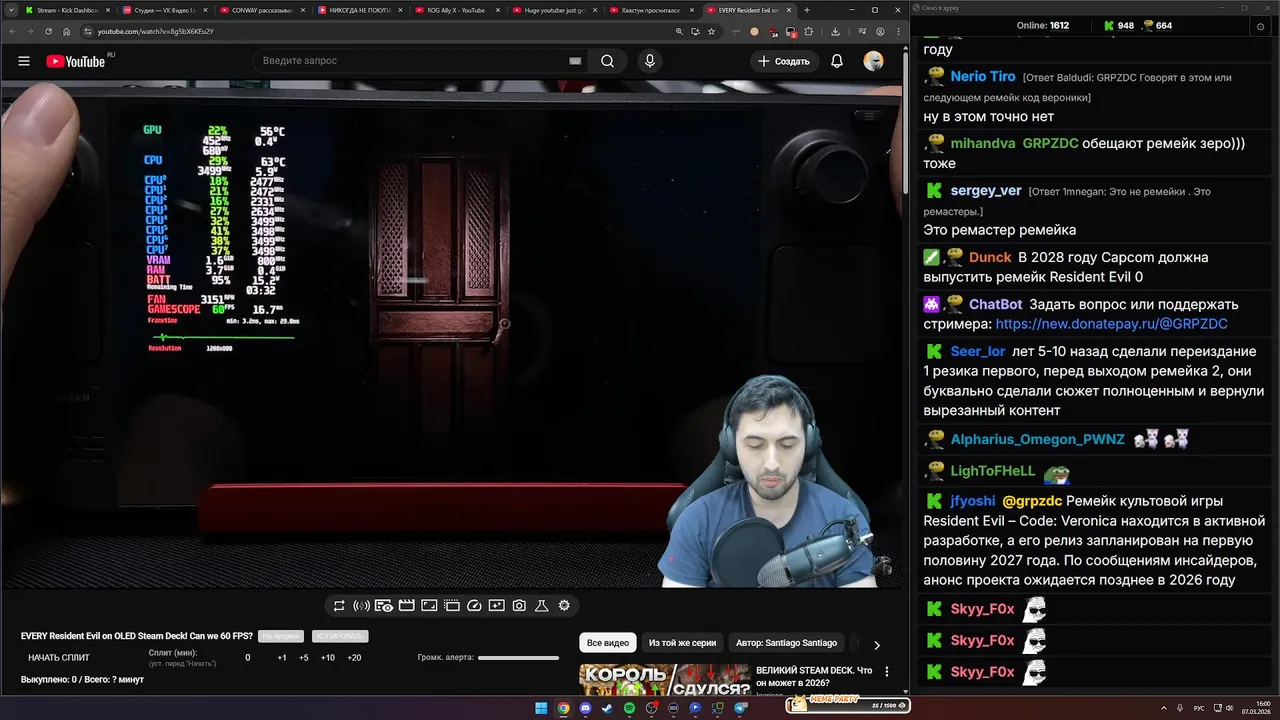
Task: Toggle the loop icon in player toolbar
Action: click(x=339, y=605)
